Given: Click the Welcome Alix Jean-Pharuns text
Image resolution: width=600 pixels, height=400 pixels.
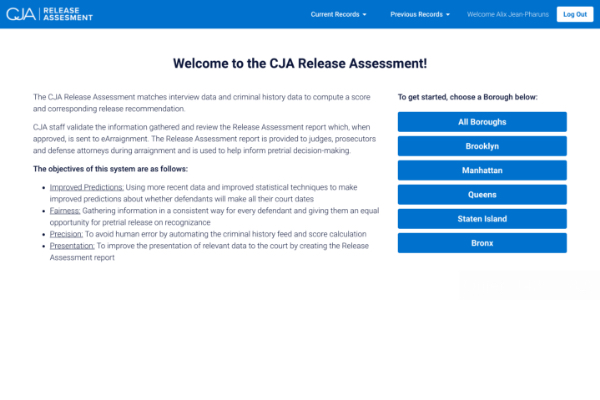Looking at the screenshot, I should pos(507,15).
